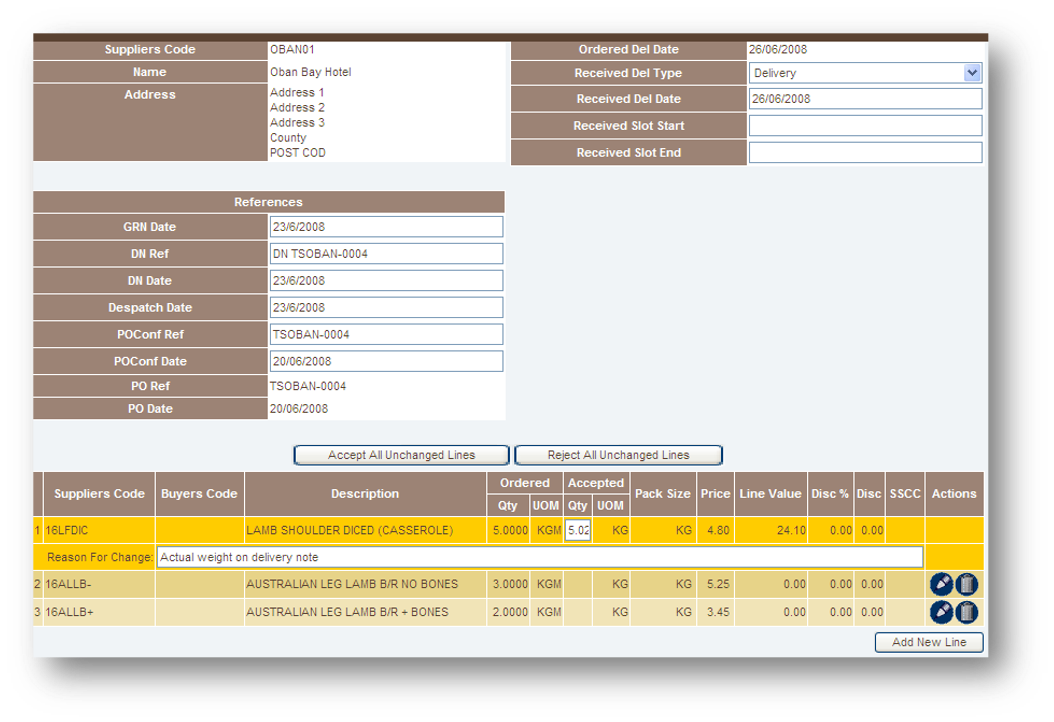This screenshot has width=1054, height=722.
Task: Click the 16ALLB+ supplier code cell
Action: [x=99, y=612]
